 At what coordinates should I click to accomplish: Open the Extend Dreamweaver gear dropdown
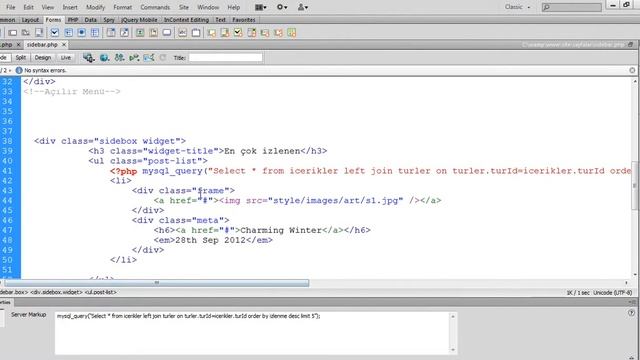coord(282,7)
